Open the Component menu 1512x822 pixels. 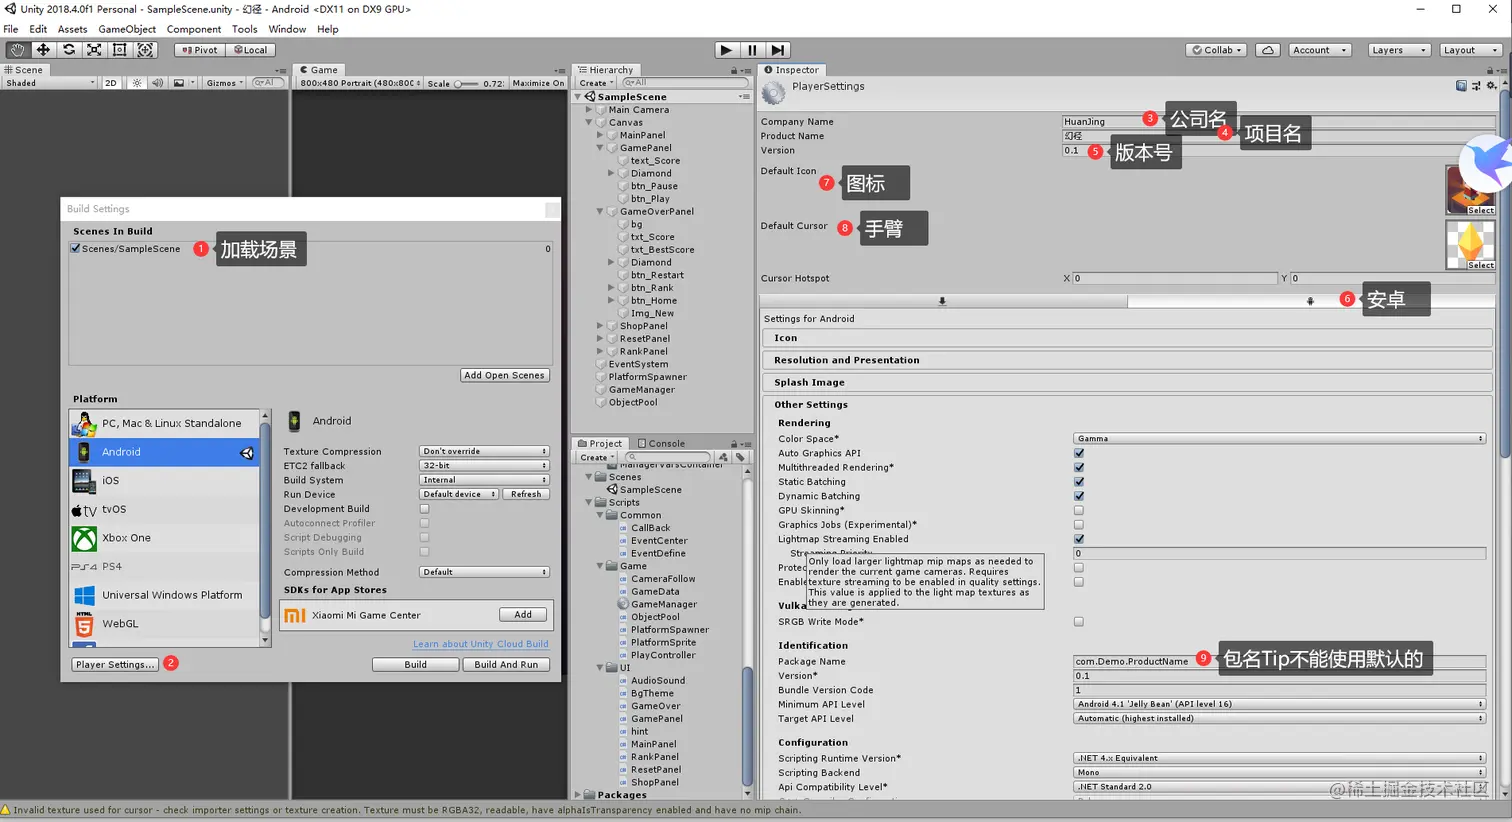pos(194,29)
